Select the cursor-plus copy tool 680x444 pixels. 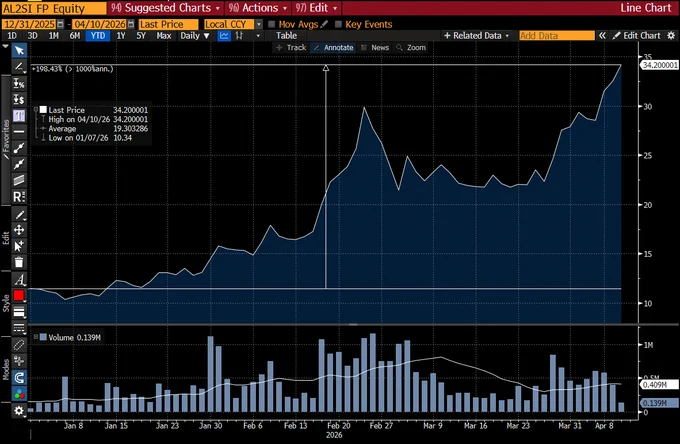point(19,246)
